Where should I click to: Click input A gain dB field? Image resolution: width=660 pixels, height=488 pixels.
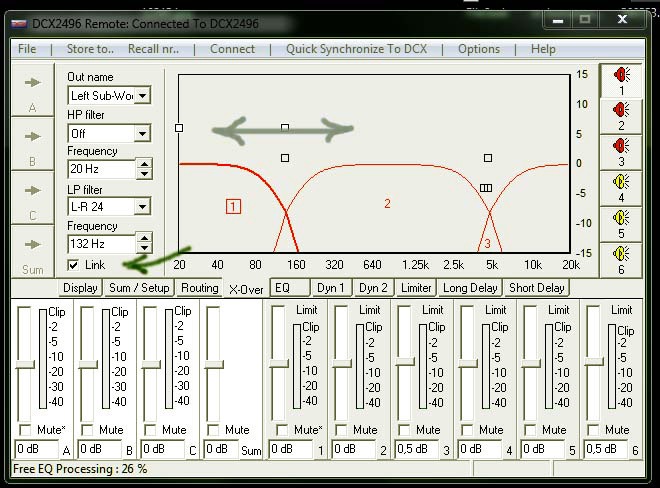[36, 449]
